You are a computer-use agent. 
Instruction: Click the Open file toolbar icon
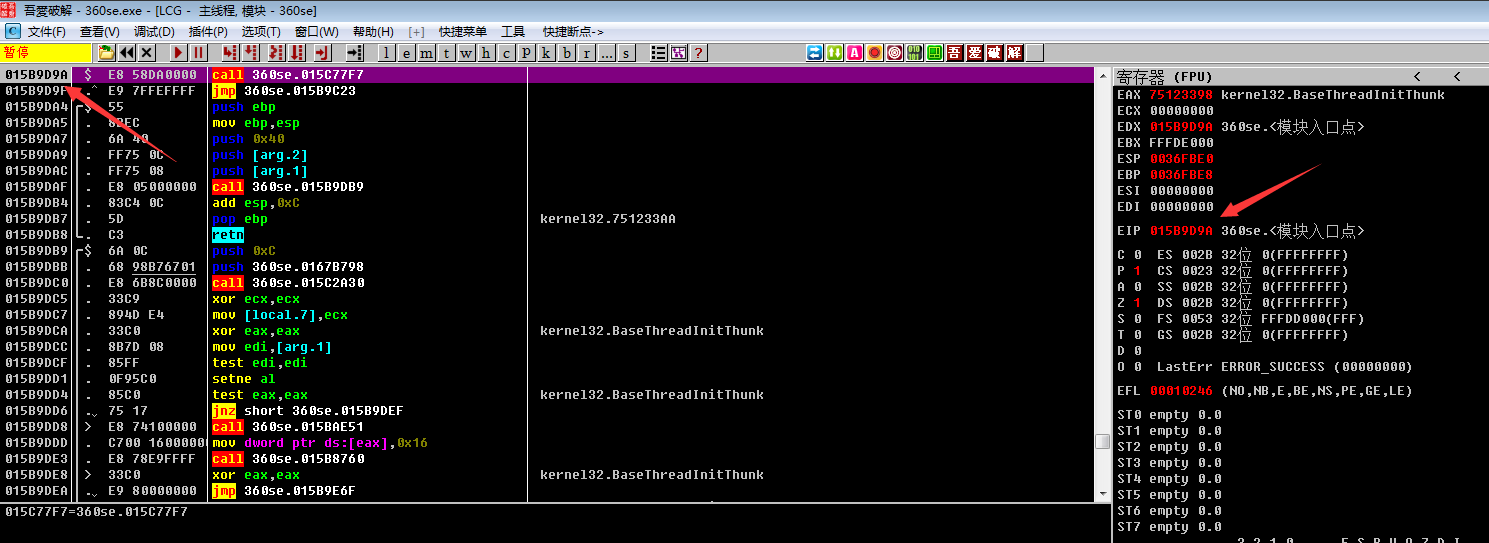pos(107,53)
